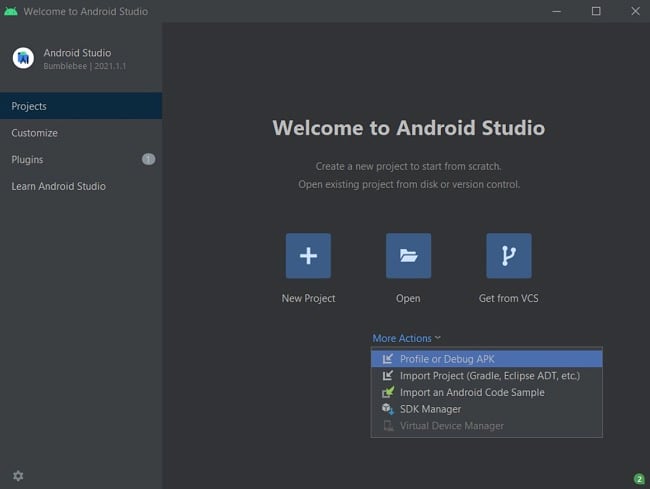Click the Get from VCS label
This screenshot has height=489, width=650.
coord(509,298)
